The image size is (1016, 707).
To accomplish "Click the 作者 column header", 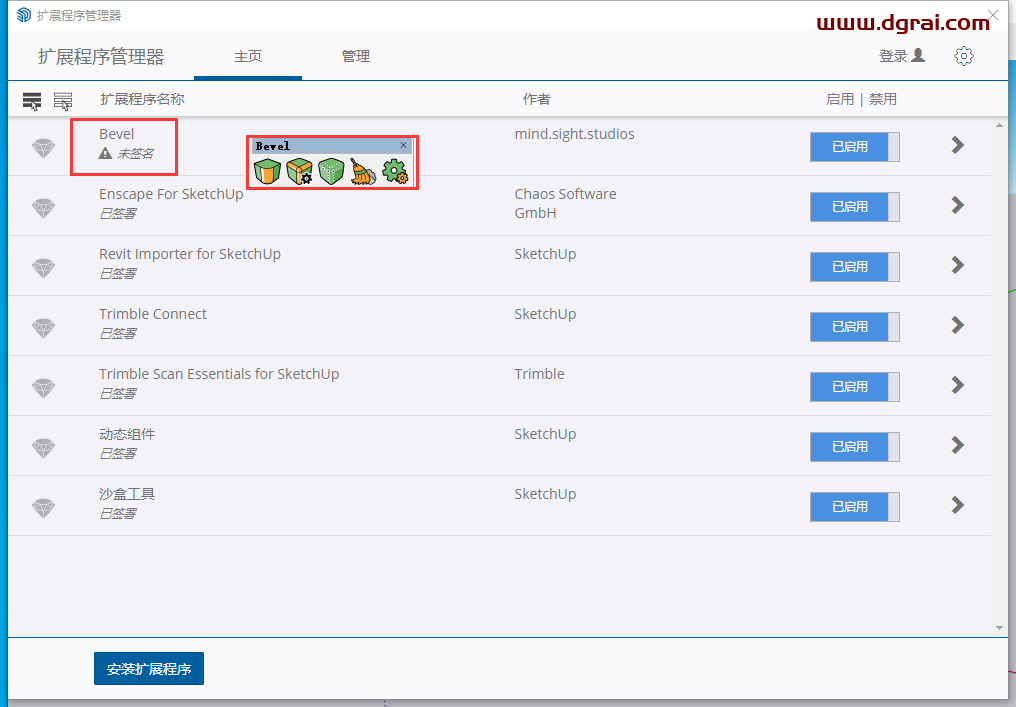I will [x=537, y=99].
